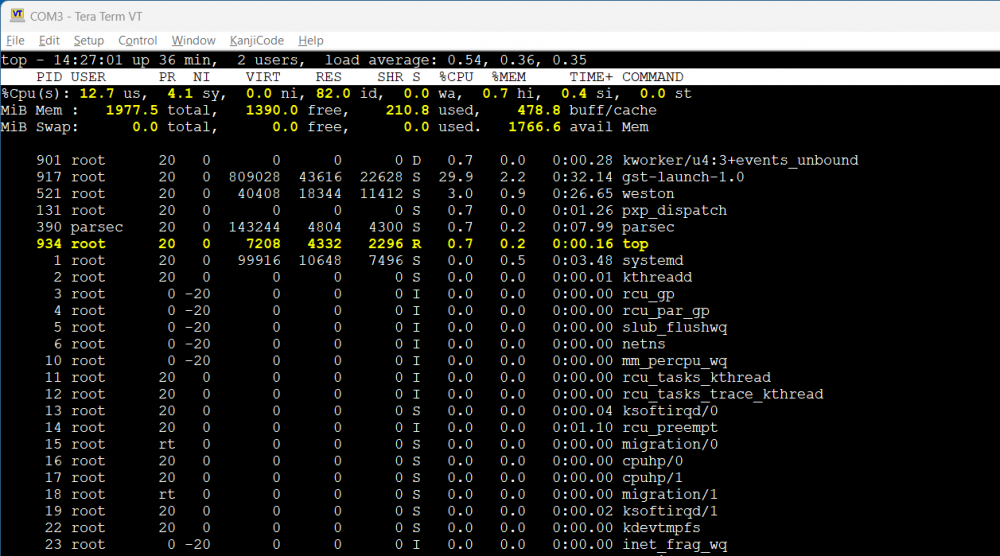Click the inet_frag_wq process command
This screenshot has width=1000, height=556.
[677, 545]
